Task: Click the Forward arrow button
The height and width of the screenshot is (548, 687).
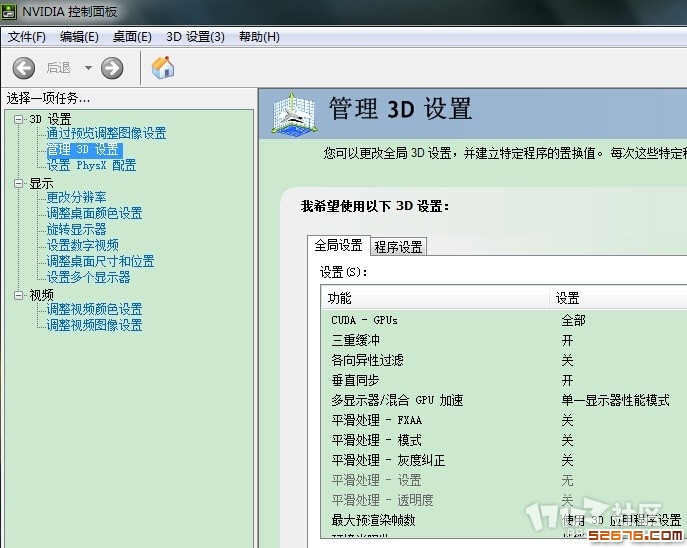Action: point(112,68)
